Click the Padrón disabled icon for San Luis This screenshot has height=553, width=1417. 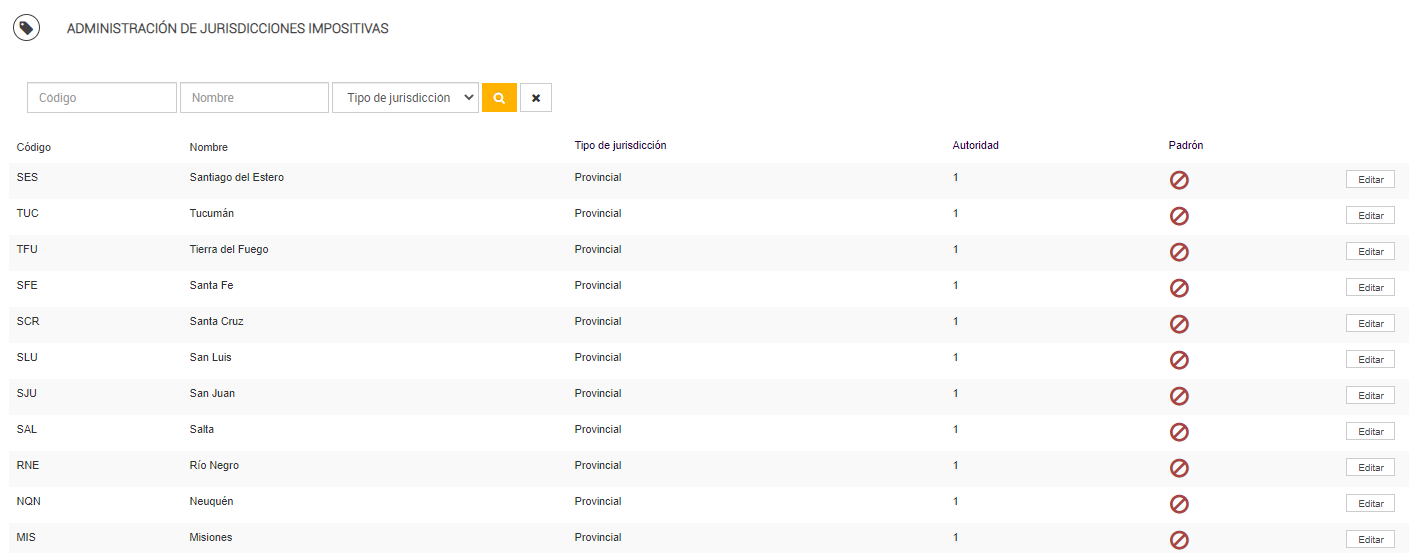pos(1179,360)
